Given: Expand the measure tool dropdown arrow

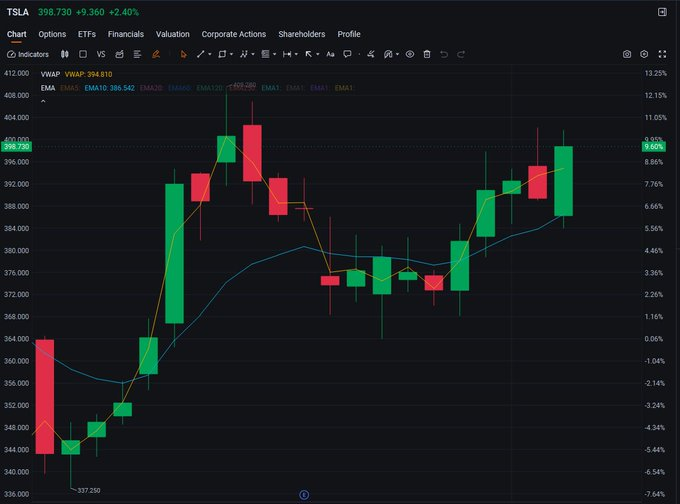Looking at the screenshot, I should click(297, 54).
